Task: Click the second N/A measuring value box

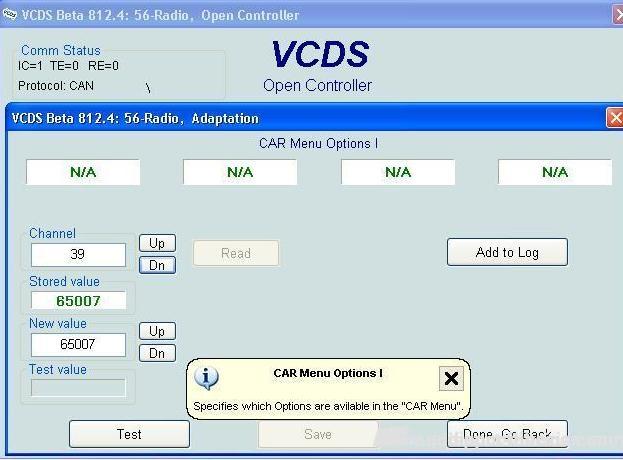Action: click(x=240, y=172)
